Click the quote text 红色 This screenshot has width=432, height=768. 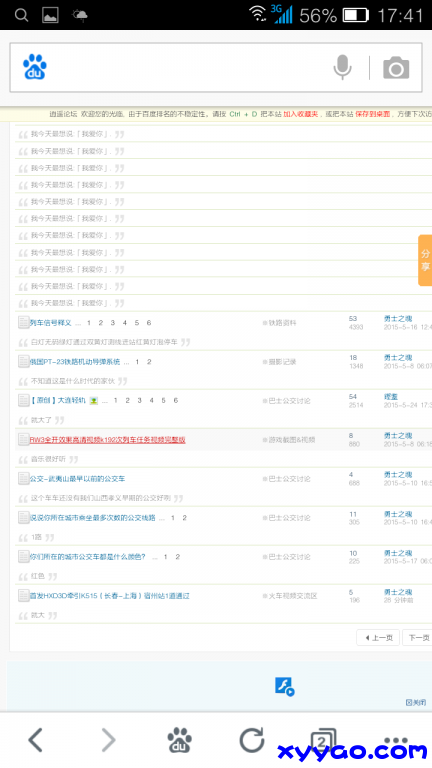coord(38,576)
